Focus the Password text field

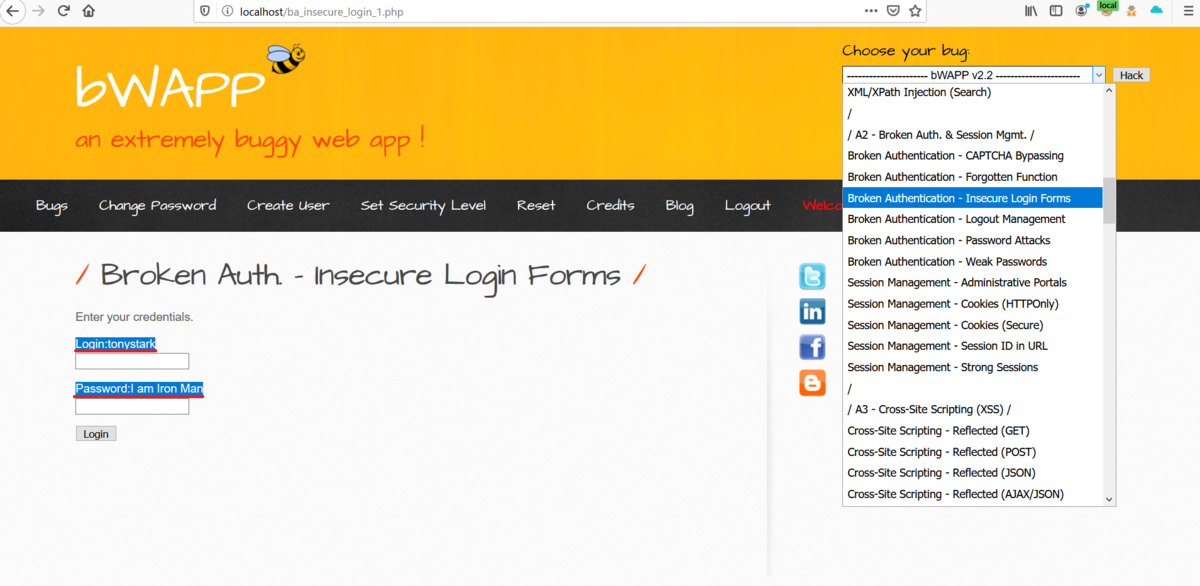(x=132, y=406)
